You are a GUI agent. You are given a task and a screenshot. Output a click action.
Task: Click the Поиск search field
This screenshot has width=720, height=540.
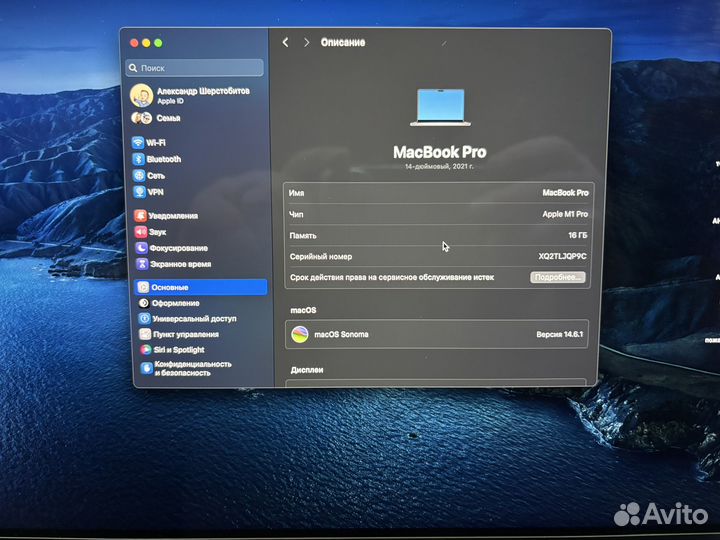[195, 68]
